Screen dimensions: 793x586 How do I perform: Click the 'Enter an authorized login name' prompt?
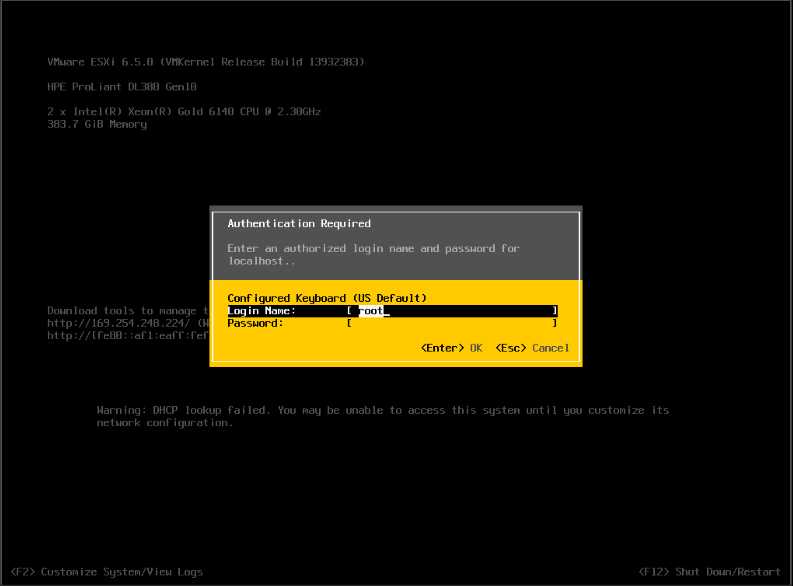click(373, 255)
